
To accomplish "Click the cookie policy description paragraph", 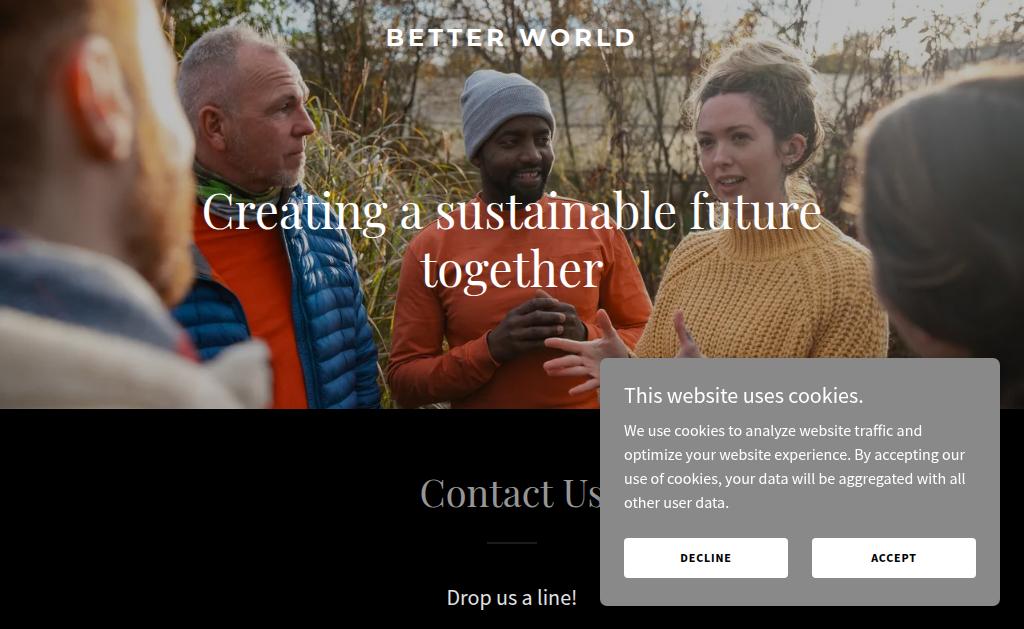I will (x=794, y=466).
